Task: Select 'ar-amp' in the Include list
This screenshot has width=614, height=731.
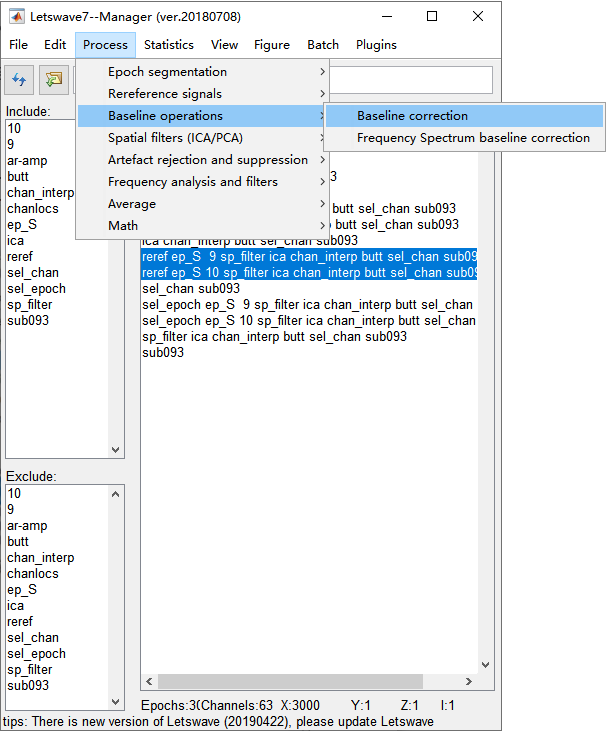Action: [x=27, y=161]
